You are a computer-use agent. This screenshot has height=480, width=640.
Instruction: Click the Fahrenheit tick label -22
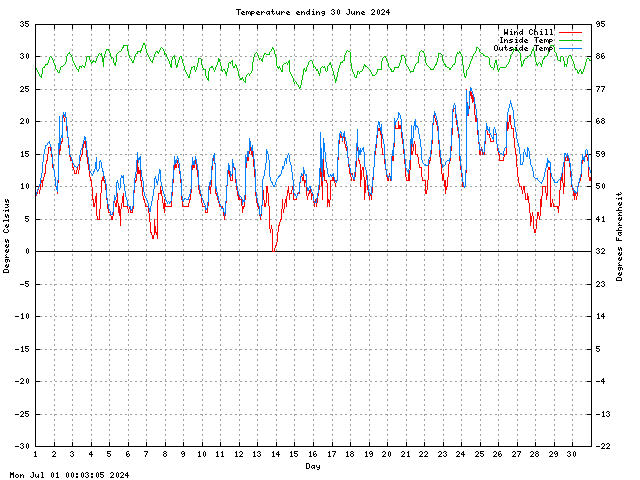coord(603,446)
